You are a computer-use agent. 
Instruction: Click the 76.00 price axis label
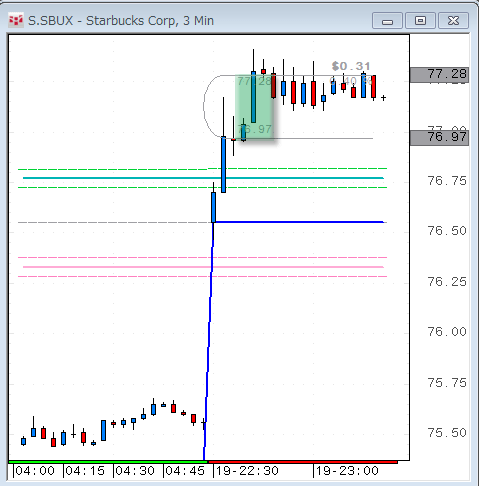tap(447, 332)
